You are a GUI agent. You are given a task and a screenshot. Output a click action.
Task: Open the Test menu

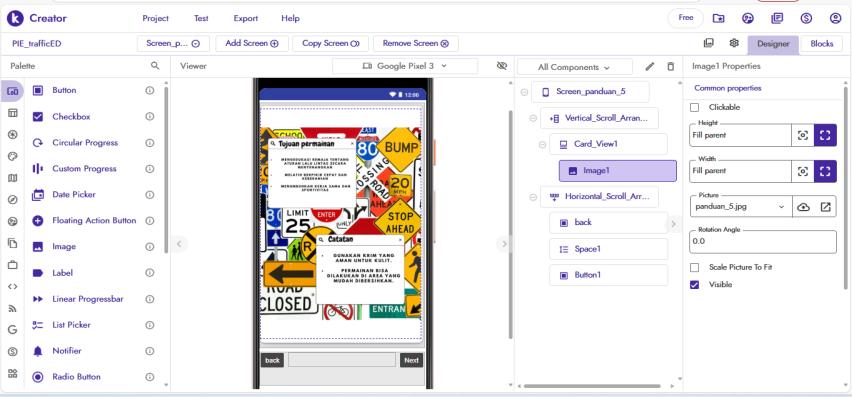point(201,18)
